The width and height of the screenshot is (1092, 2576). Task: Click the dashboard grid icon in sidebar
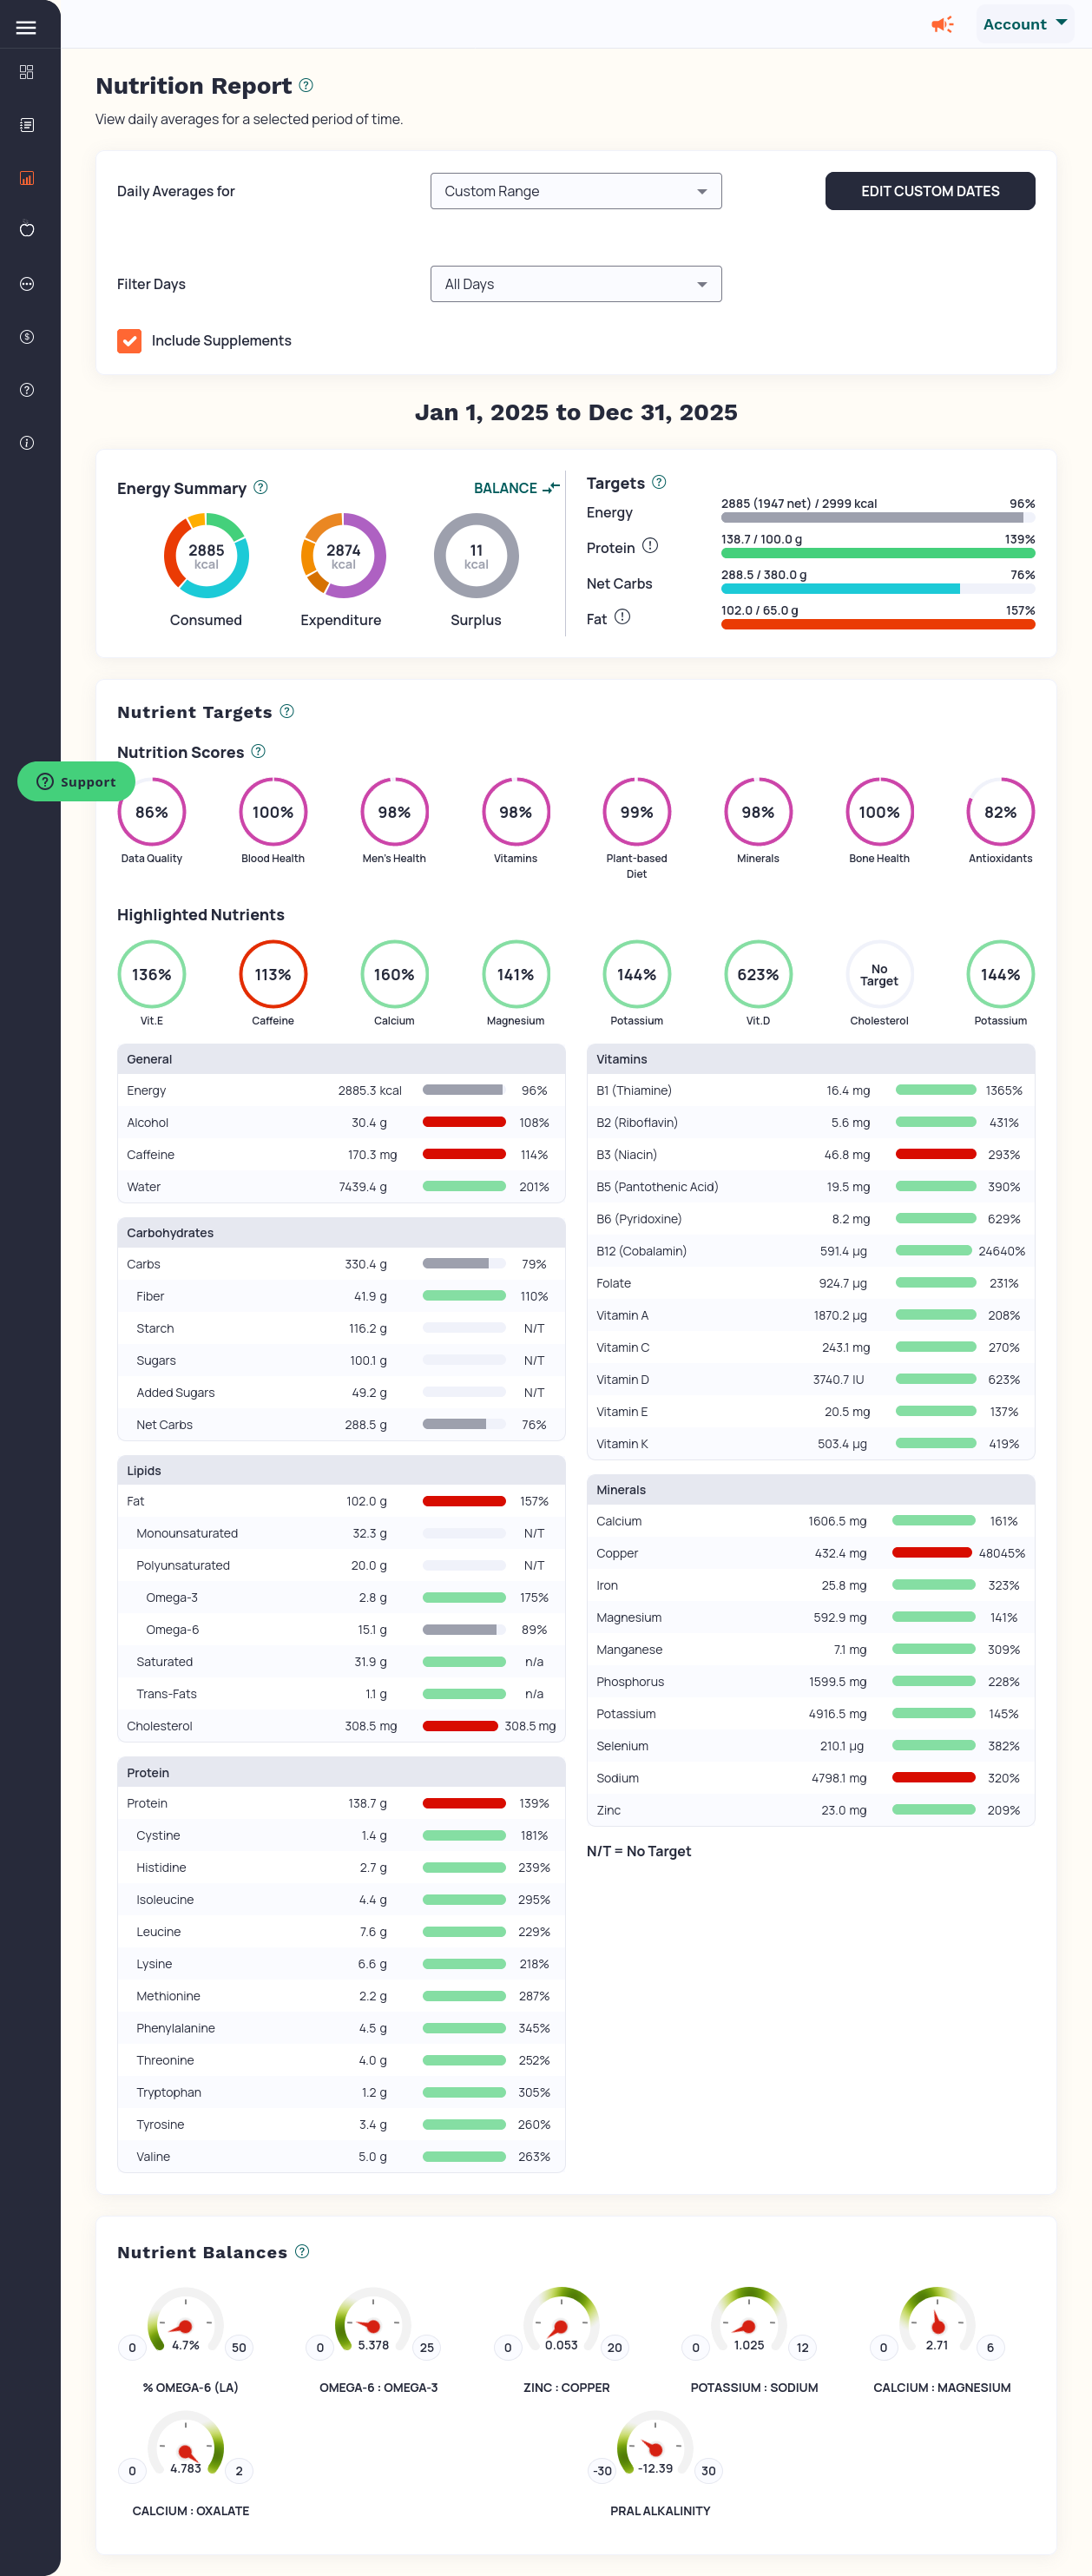click(27, 72)
